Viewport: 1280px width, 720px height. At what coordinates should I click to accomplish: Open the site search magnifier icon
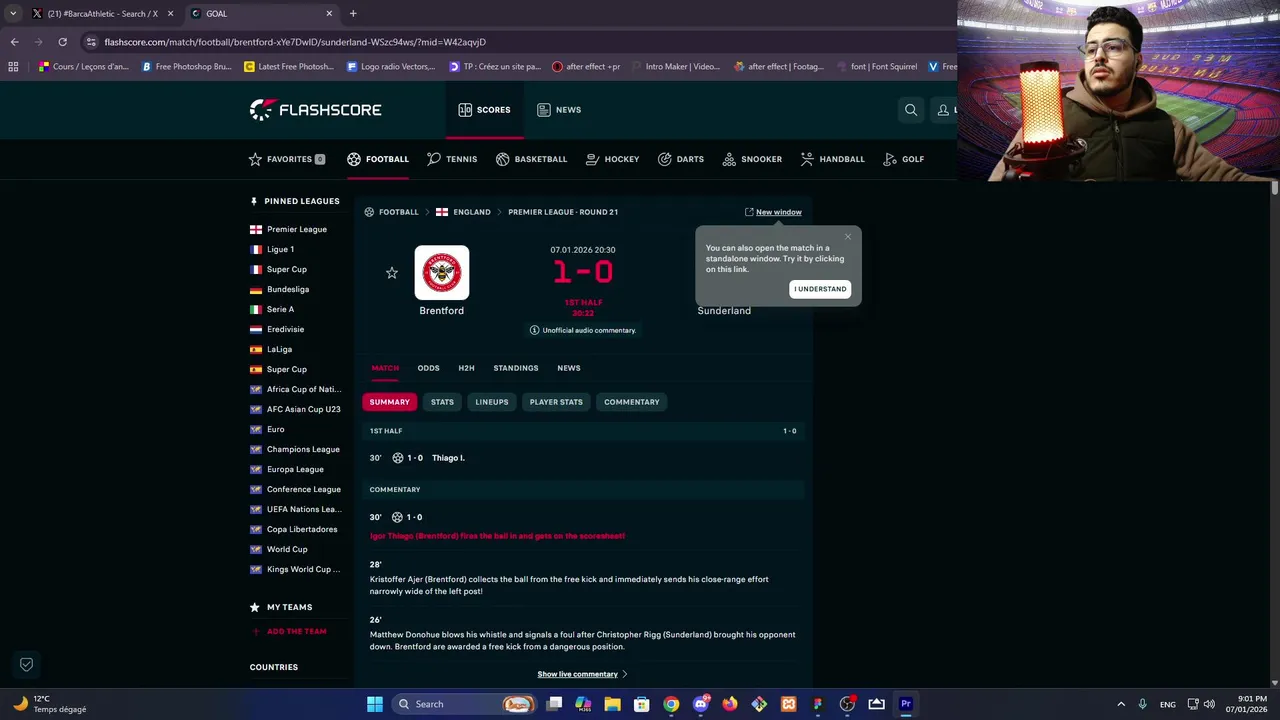(910, 110)
